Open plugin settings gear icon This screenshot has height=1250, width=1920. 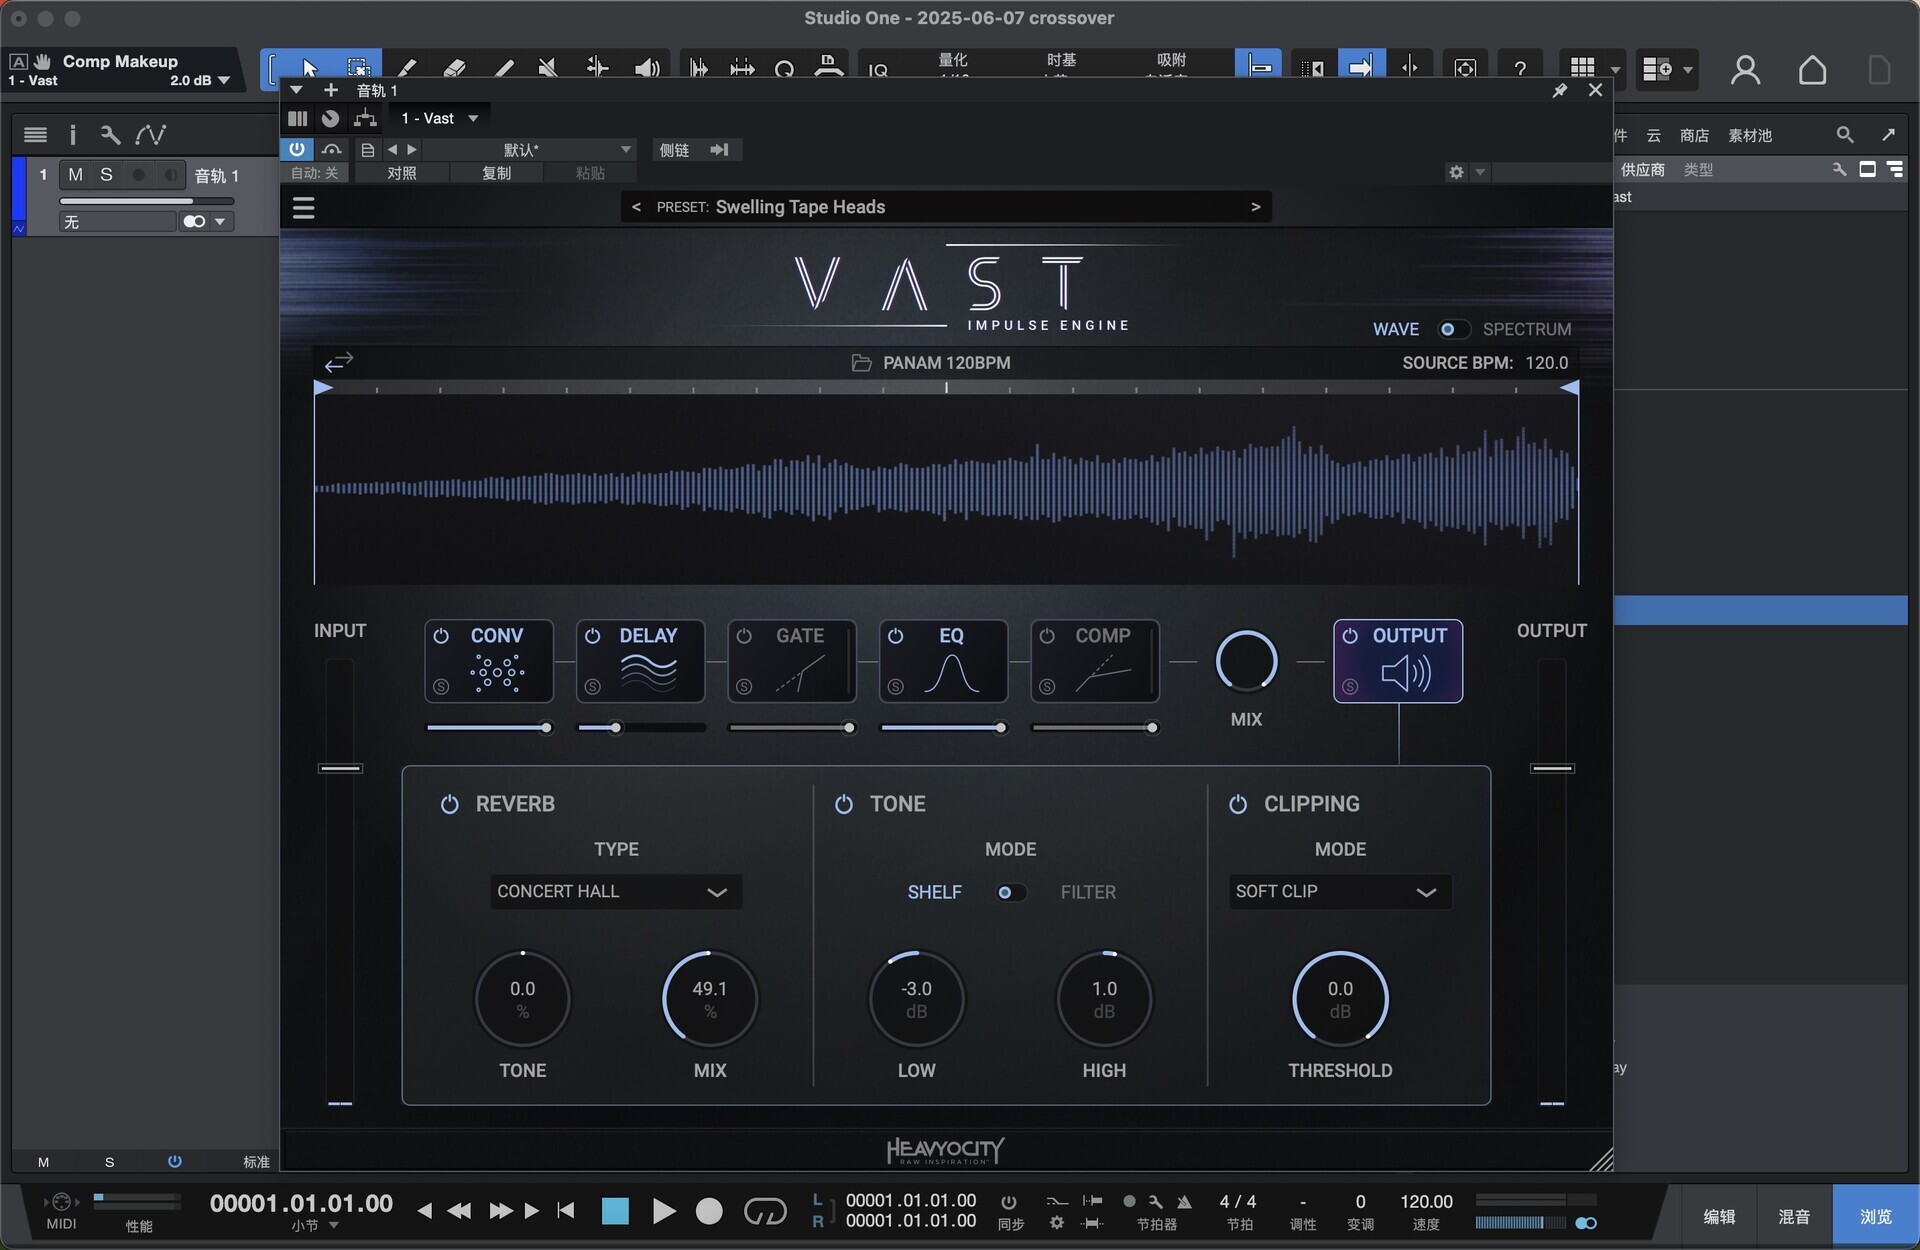1456,172
